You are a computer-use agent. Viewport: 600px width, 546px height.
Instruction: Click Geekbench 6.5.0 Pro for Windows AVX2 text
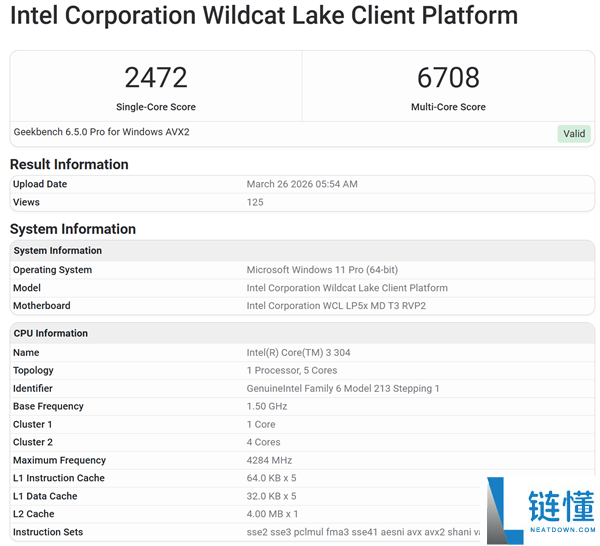tap(101, 132)
